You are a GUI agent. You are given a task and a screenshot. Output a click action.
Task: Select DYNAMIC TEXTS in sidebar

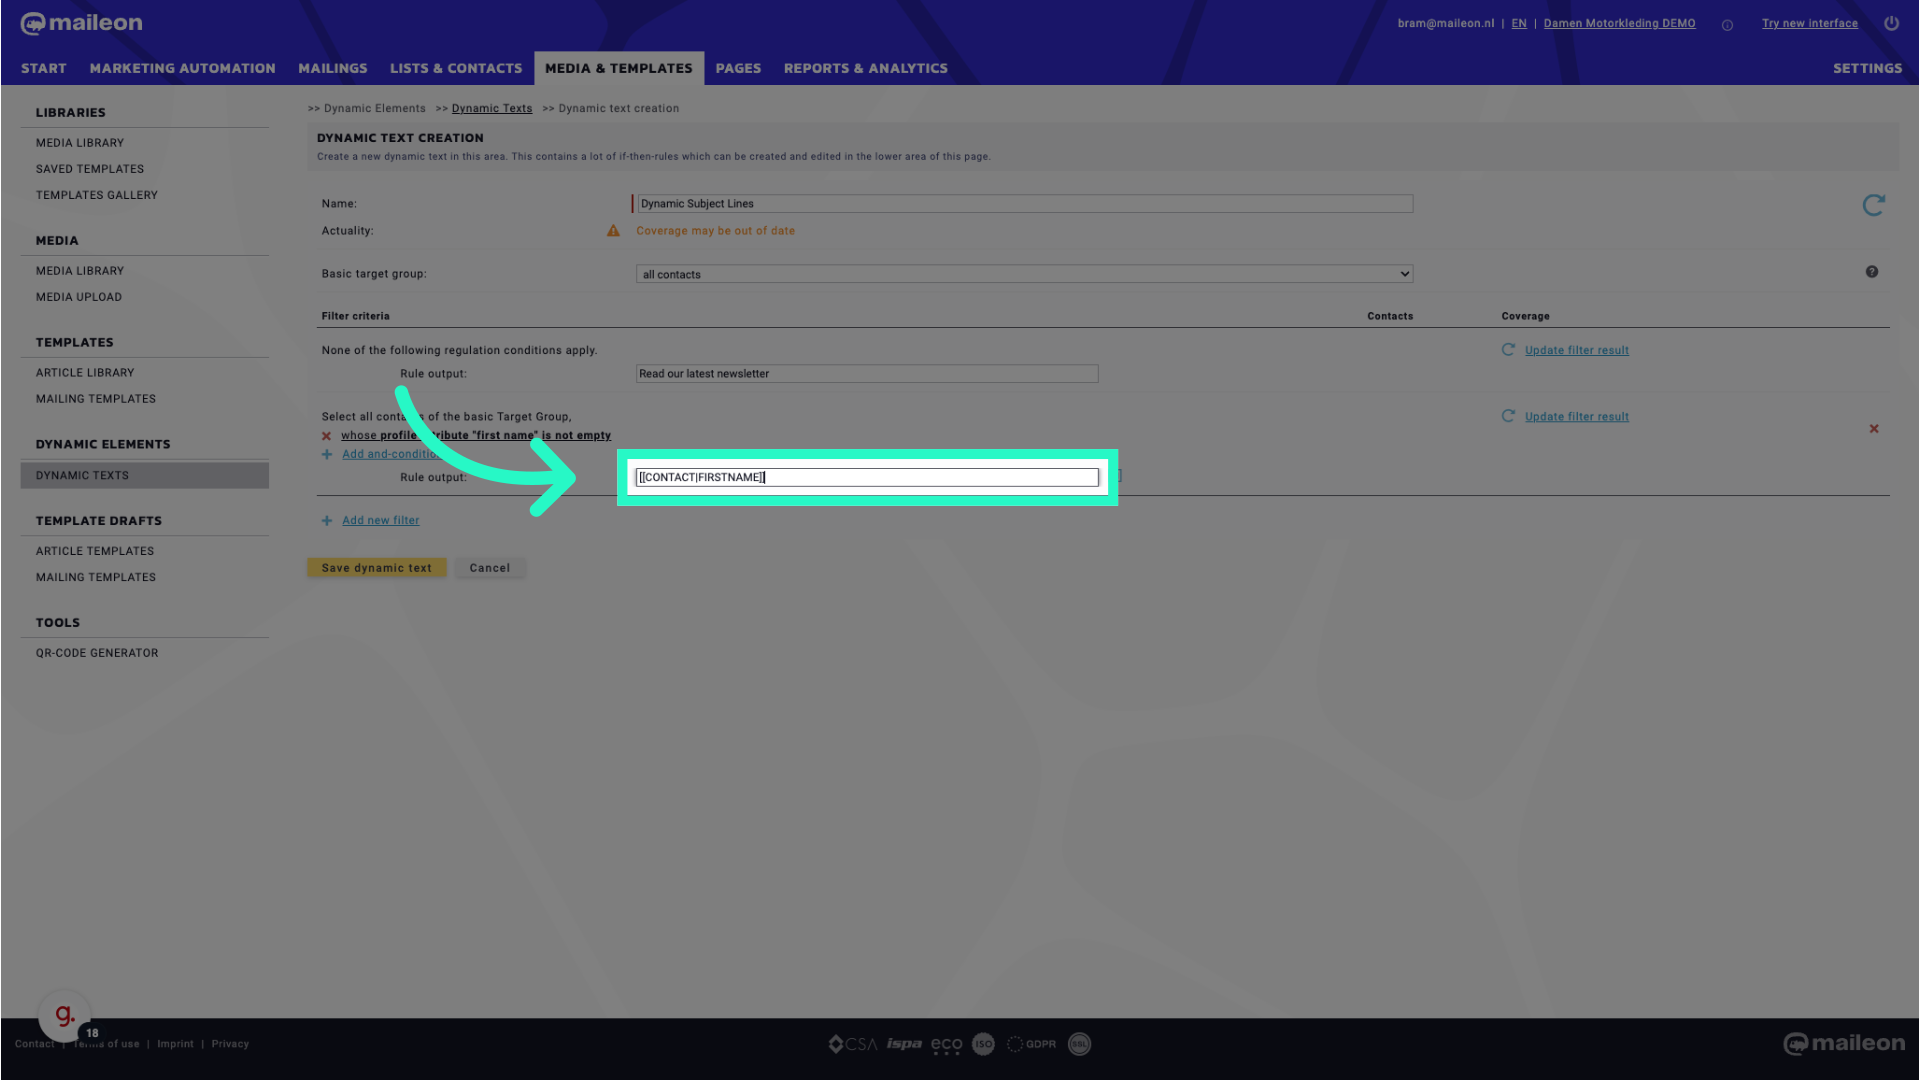(x=144, y=476)
